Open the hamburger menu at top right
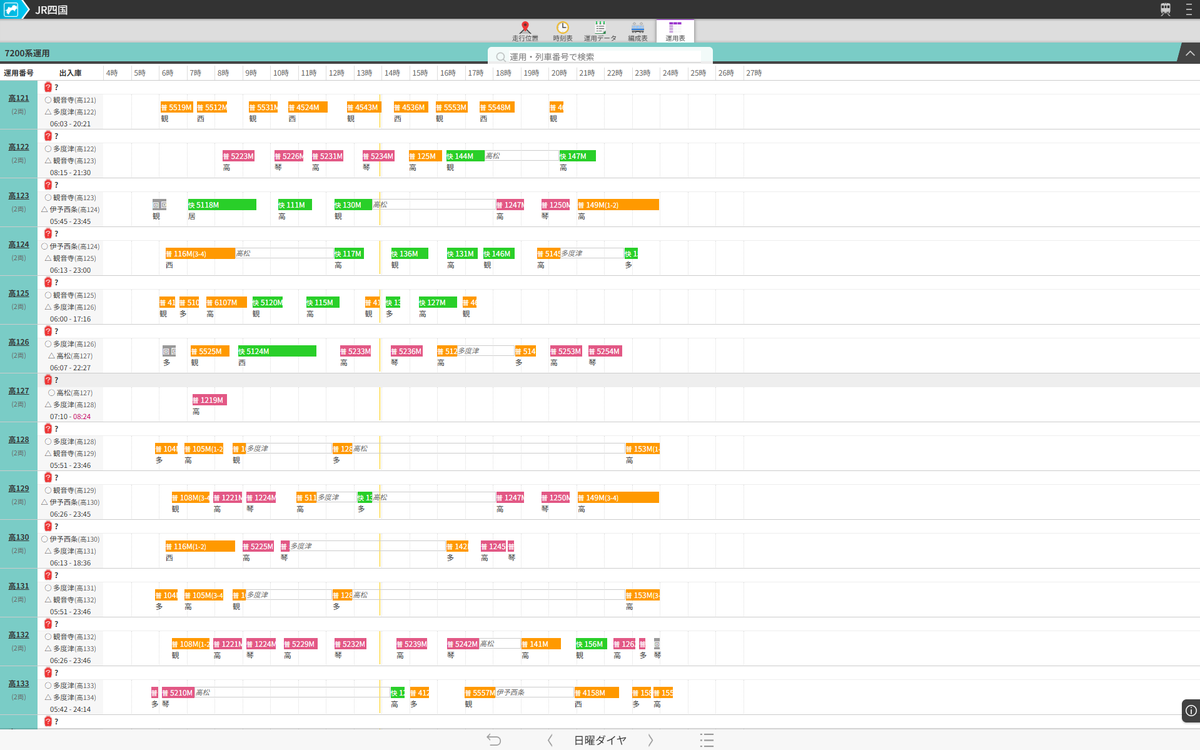The image size is (1200, 750). (1188, 9)
